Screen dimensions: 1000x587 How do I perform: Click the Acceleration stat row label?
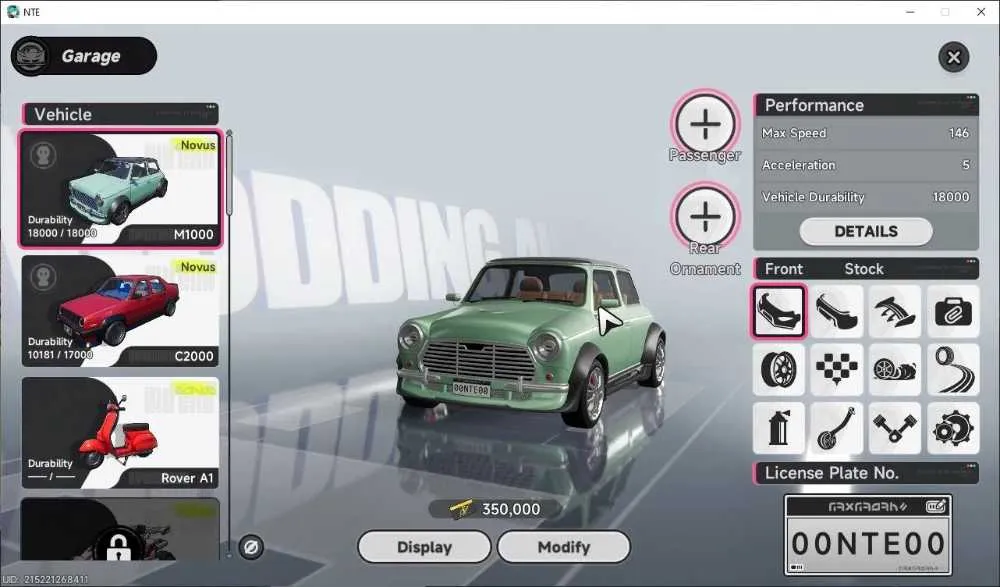pyautogui.click(x=798, y=165)
